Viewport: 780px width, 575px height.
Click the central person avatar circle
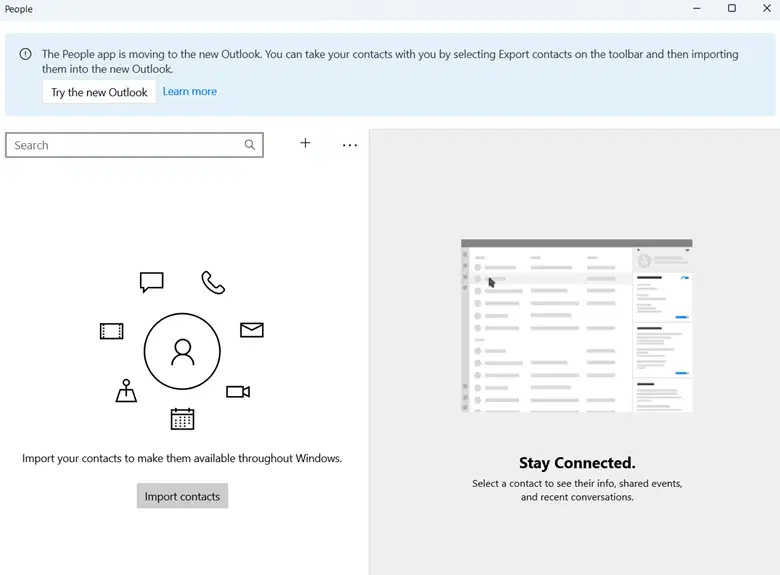[182, 351]
